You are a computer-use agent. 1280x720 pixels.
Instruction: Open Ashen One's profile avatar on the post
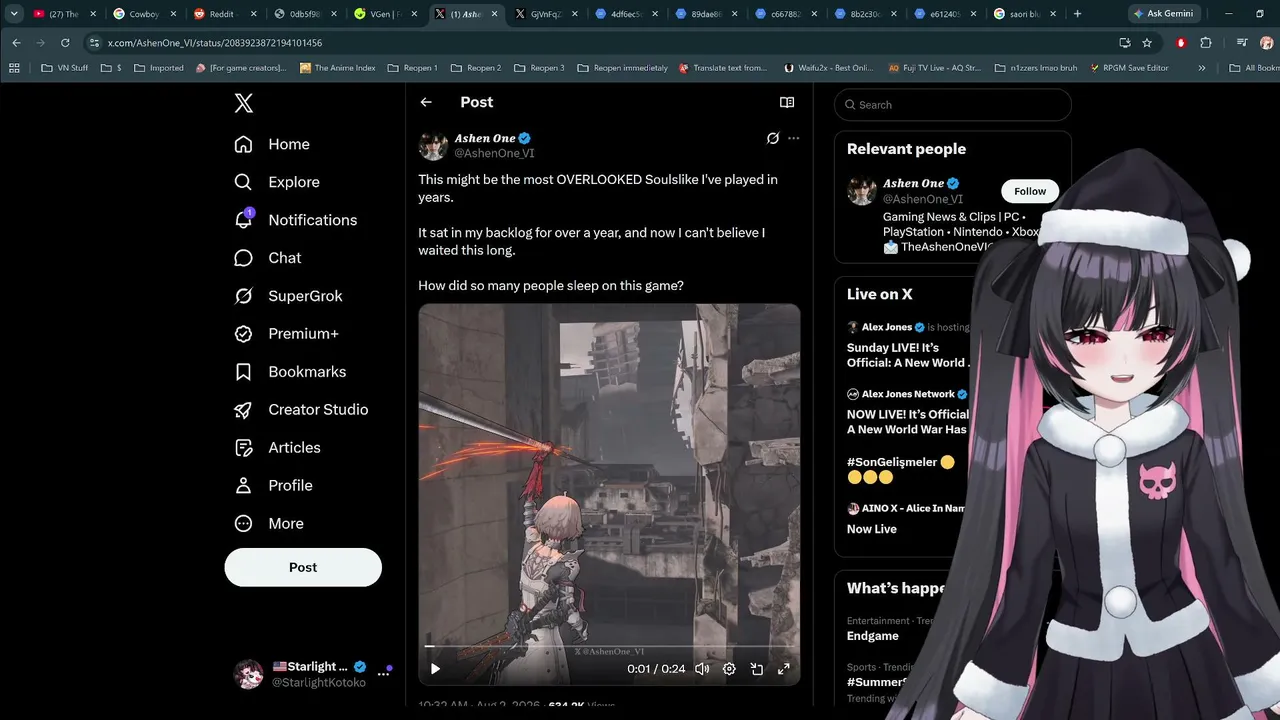point(433,146)
